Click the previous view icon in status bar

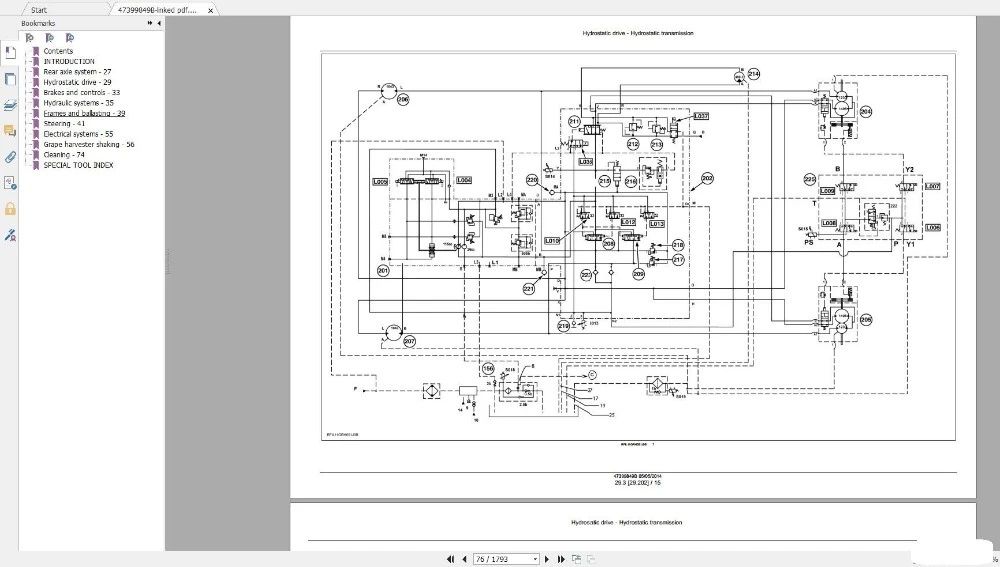click(x=577, y=559)
